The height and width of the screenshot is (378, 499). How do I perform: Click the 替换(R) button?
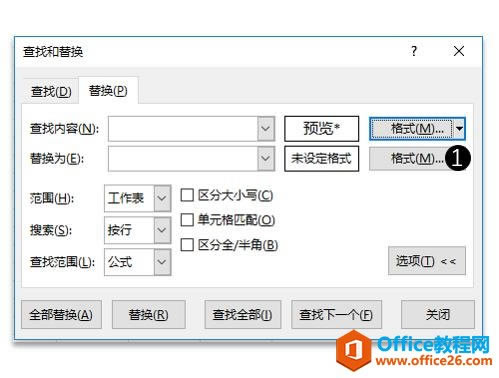(149, 315)
